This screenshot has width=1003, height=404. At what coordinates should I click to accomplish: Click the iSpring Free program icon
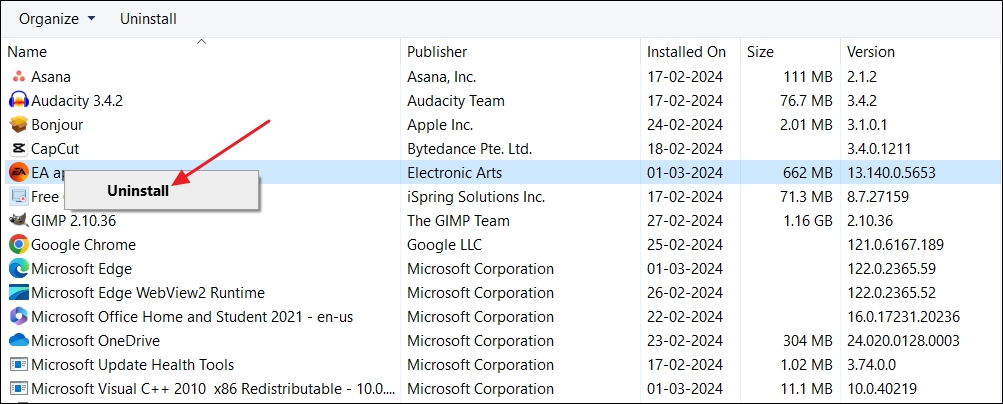(x=19, y=197)
